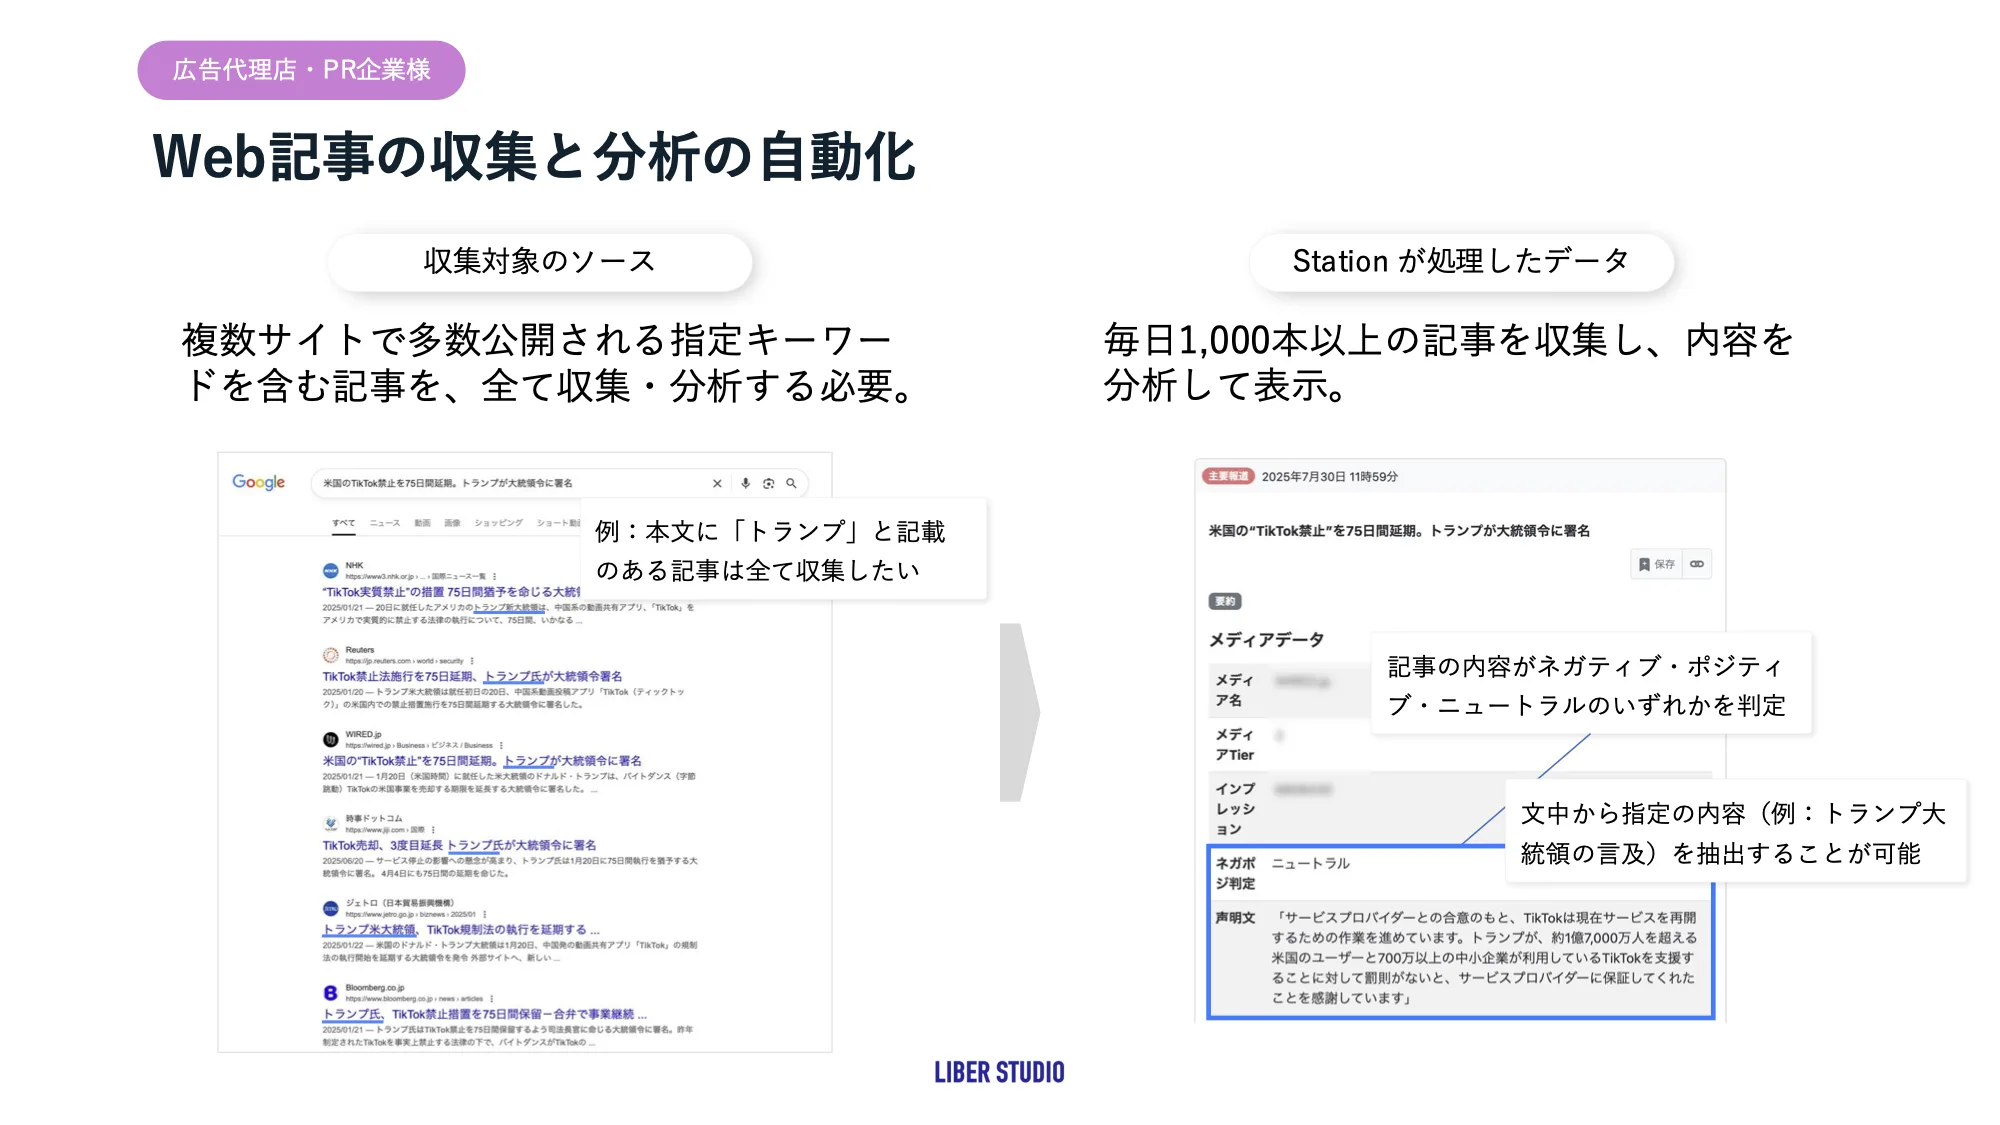
Task: Copy the article via the chain link icon
Action: [x=1697, y=564]
